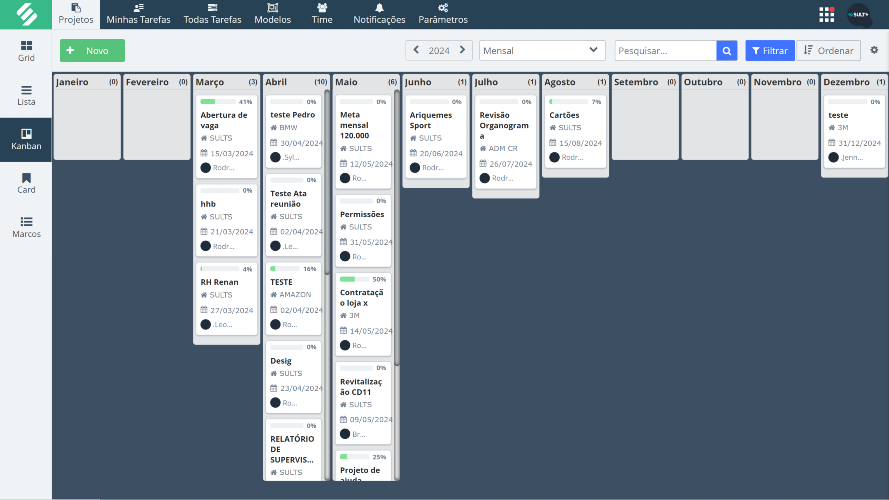Viewport: 889px width, 500px height.
Task: Click the 41% progress bar on Abertura de vaga
Action: tap(218, 101)
